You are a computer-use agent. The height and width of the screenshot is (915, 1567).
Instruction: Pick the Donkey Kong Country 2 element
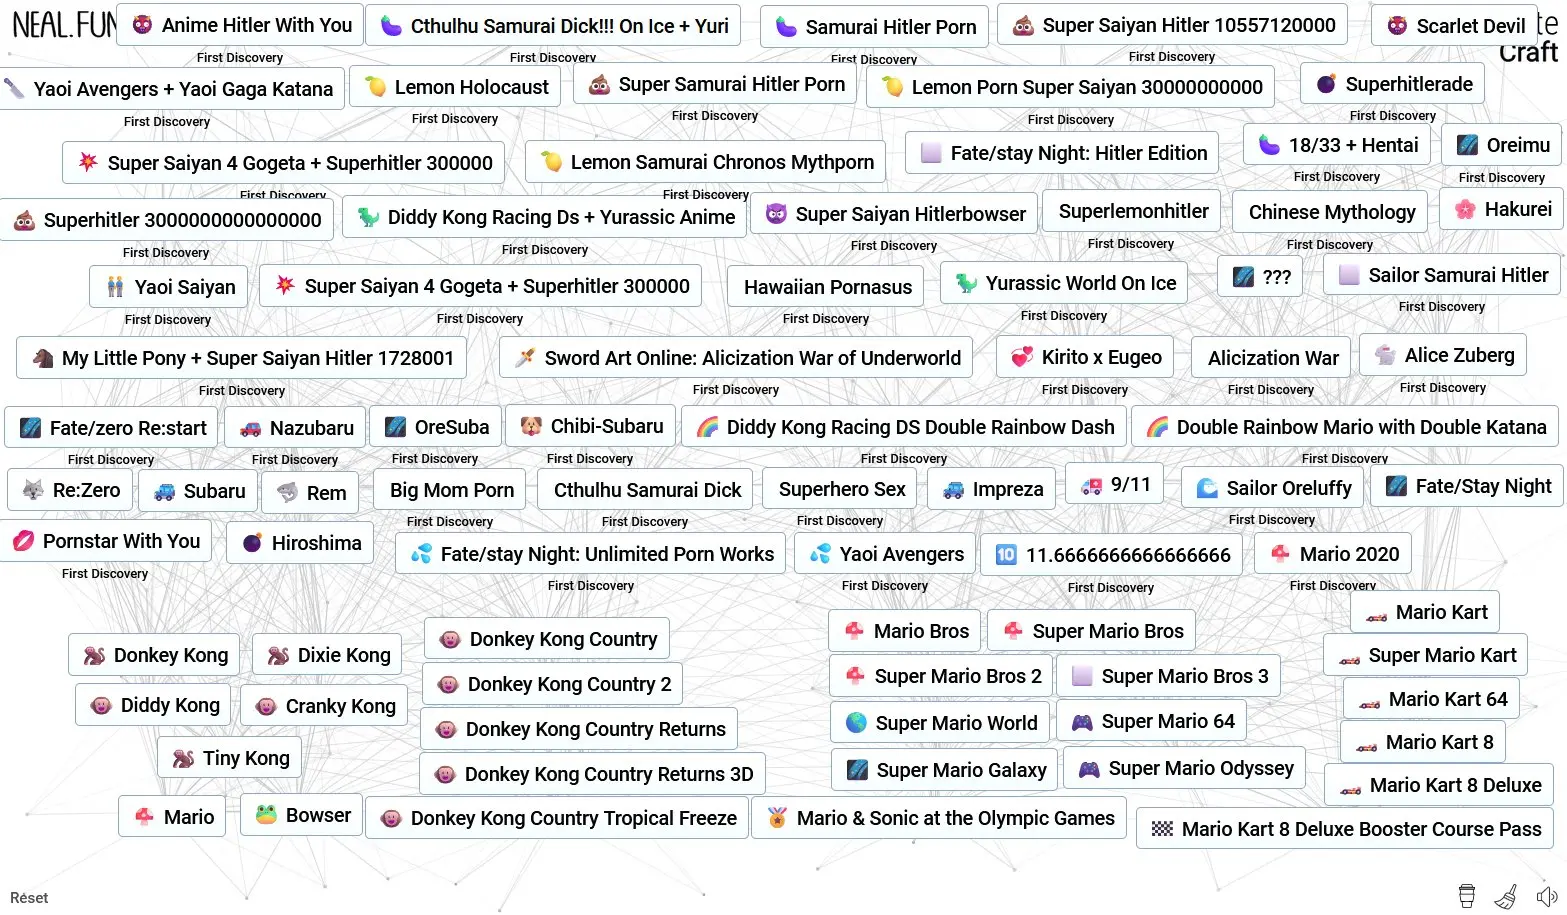tap(553, 684)
